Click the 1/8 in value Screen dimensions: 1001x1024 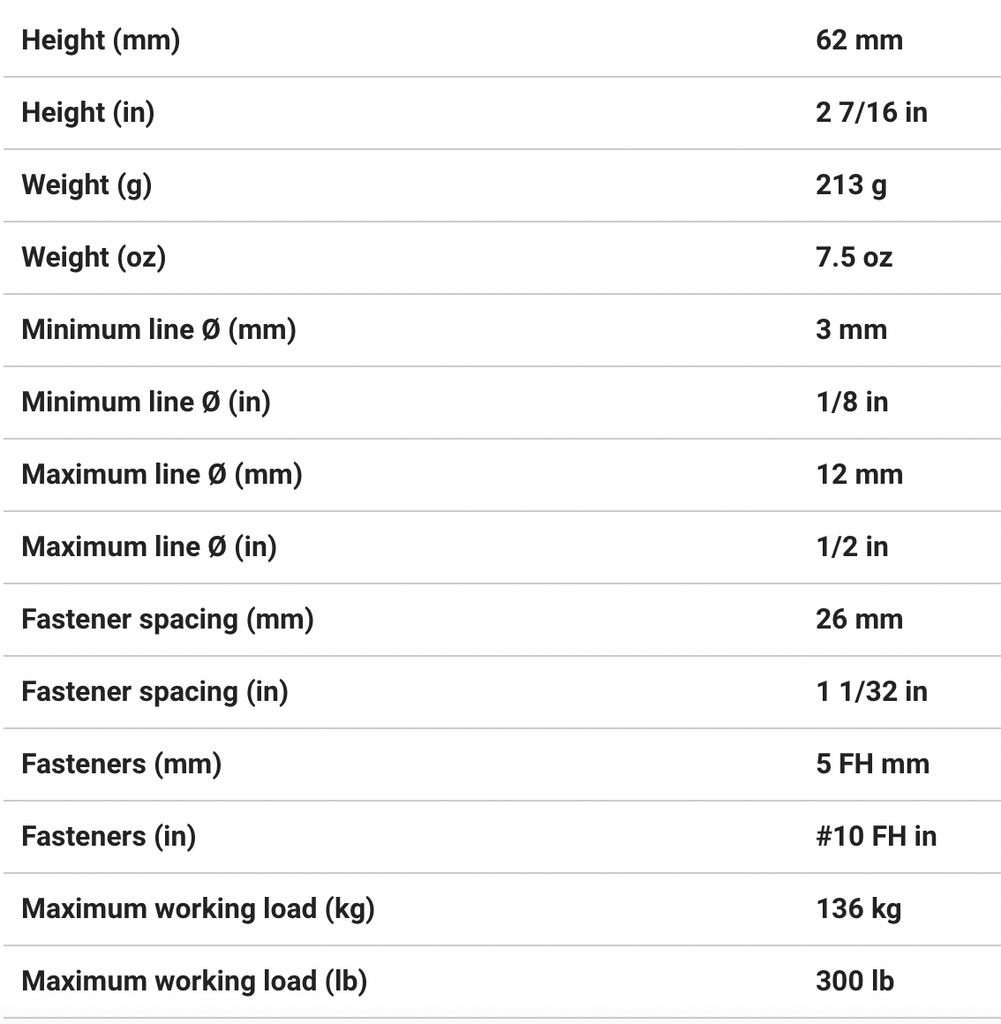[852, 402]
